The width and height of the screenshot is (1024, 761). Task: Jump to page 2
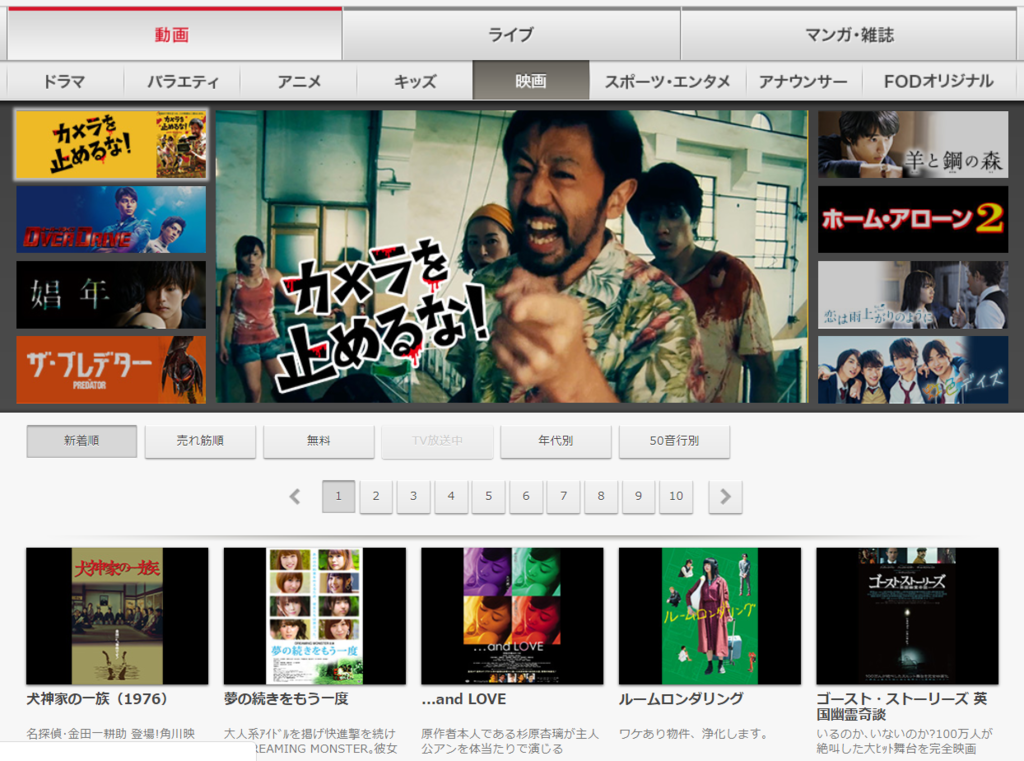click(376, 496)
